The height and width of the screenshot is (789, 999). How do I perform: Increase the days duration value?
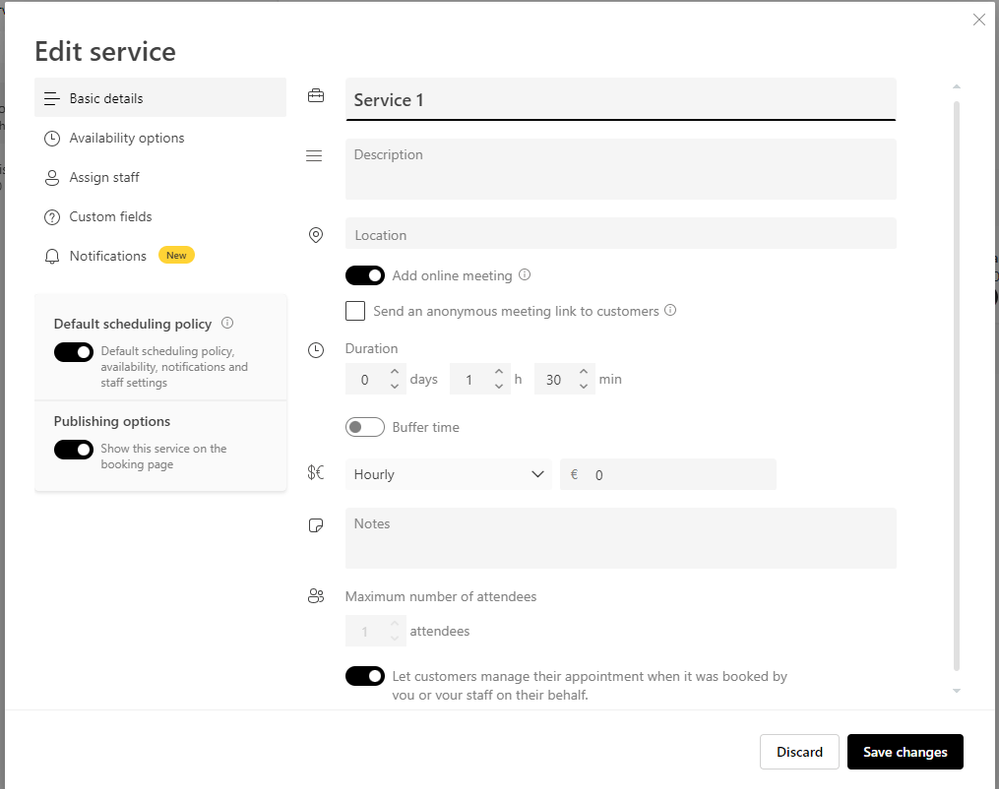click(x=395, y=372)
